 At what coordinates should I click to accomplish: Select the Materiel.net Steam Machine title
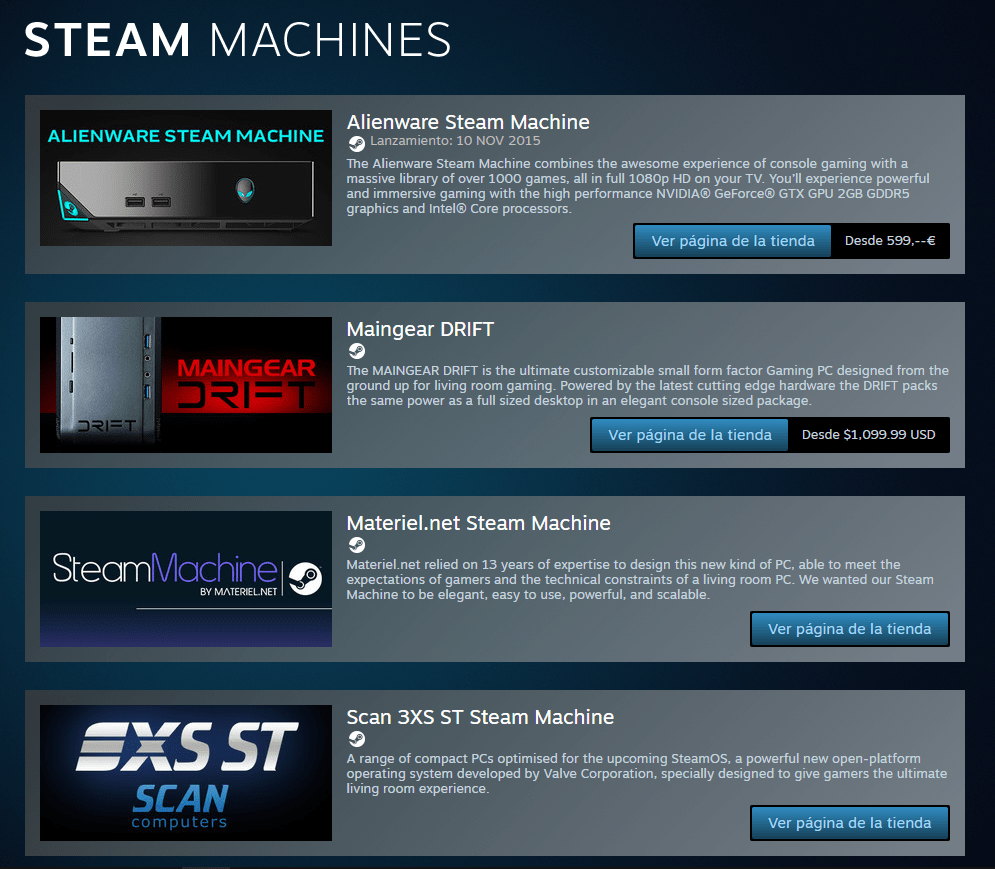click(478, 523)
